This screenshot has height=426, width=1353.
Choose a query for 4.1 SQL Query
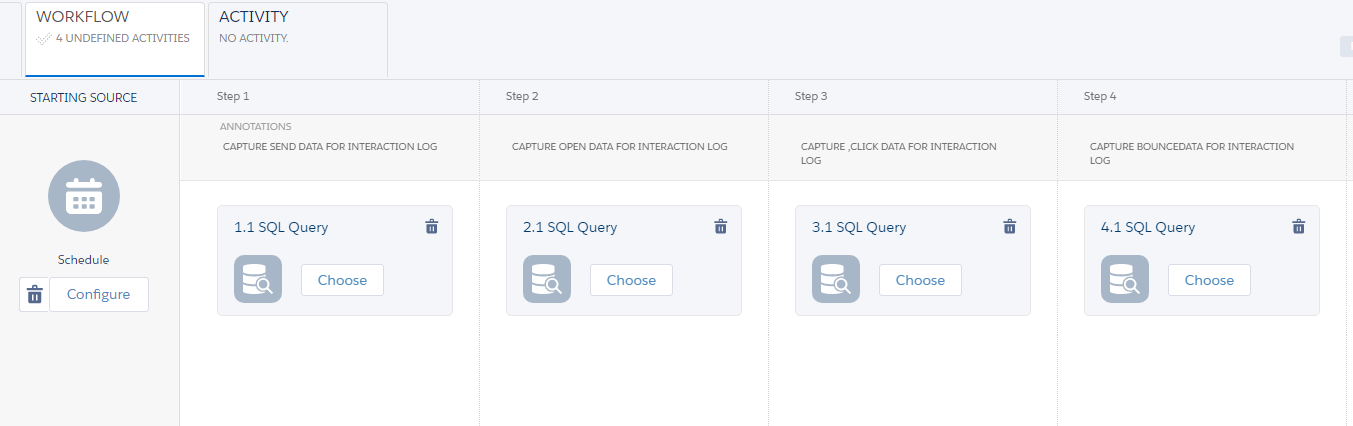tap(1209, 280)
